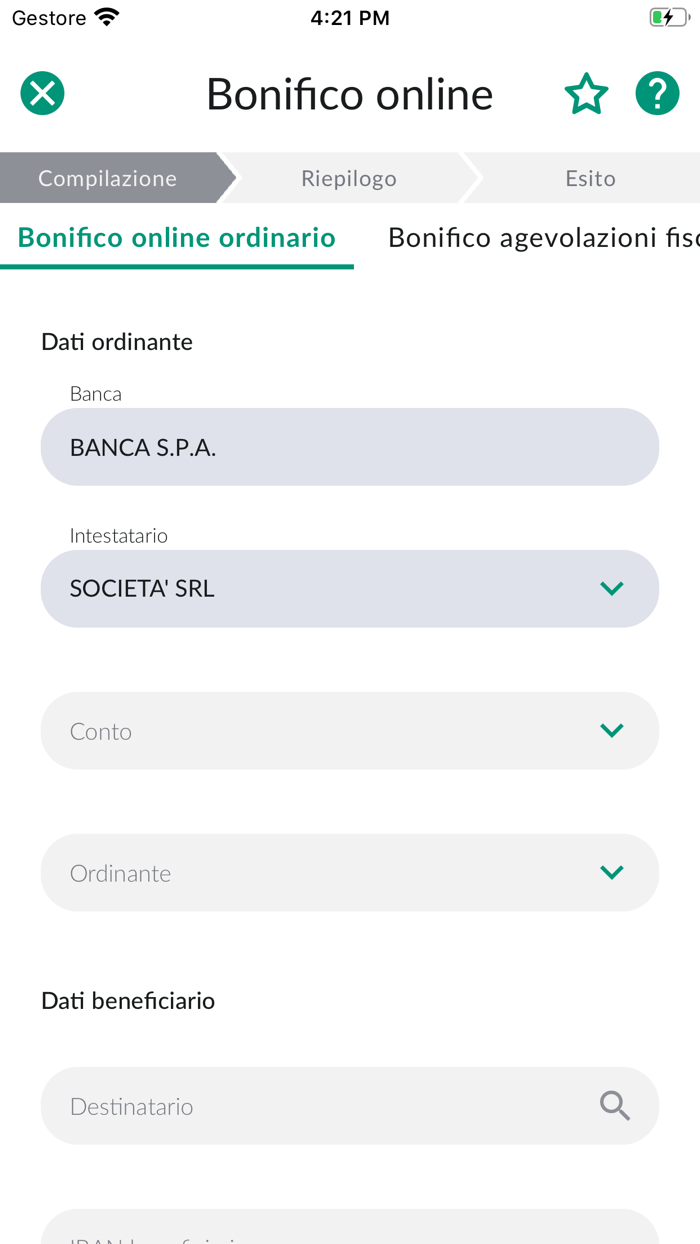
Task: Go to the Esito step
Action: [591, 177]
